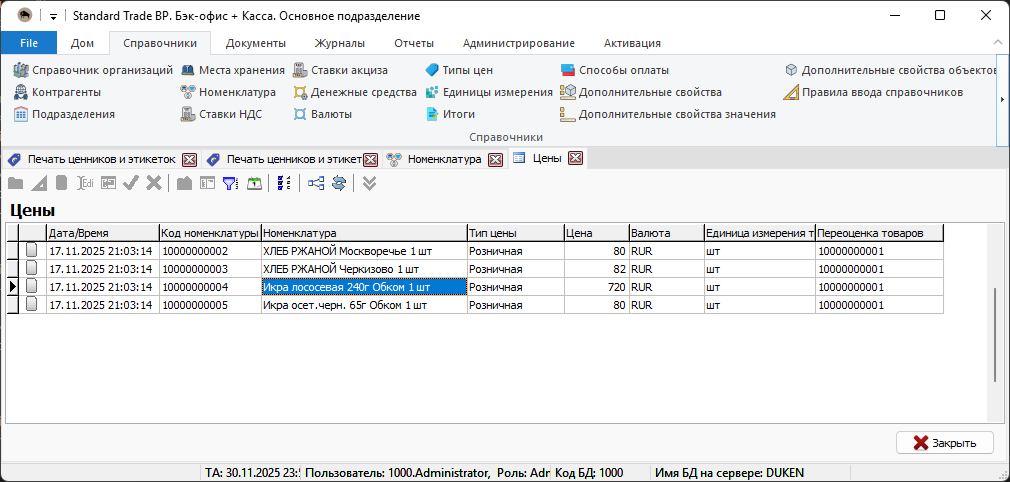Click the gray triangle toolbar icon

(39, 184)
